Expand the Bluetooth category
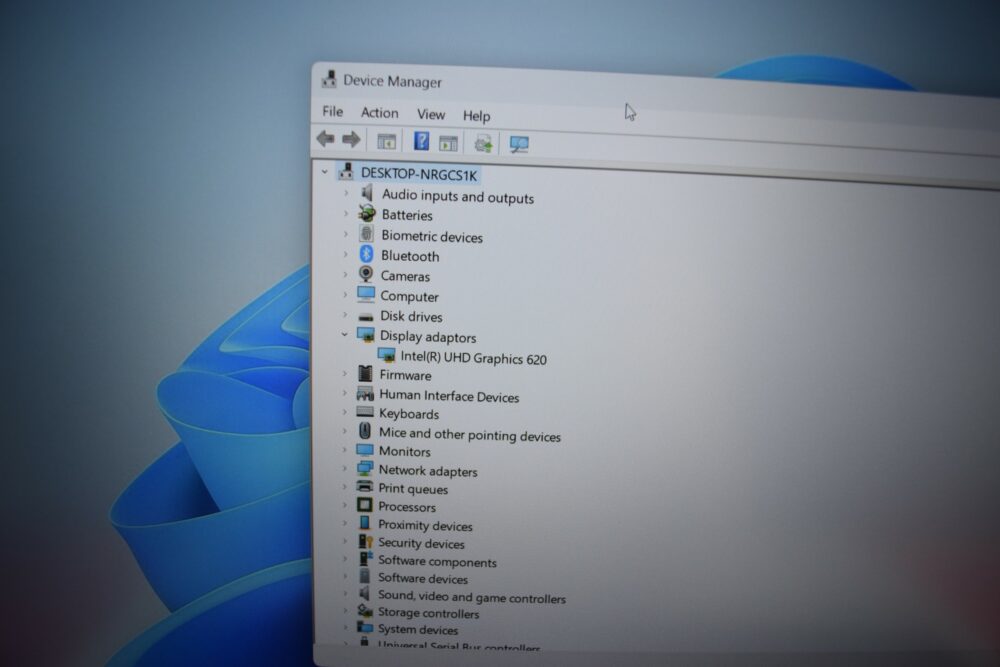This screenshot has height=667, width=1000. [345, 254]
